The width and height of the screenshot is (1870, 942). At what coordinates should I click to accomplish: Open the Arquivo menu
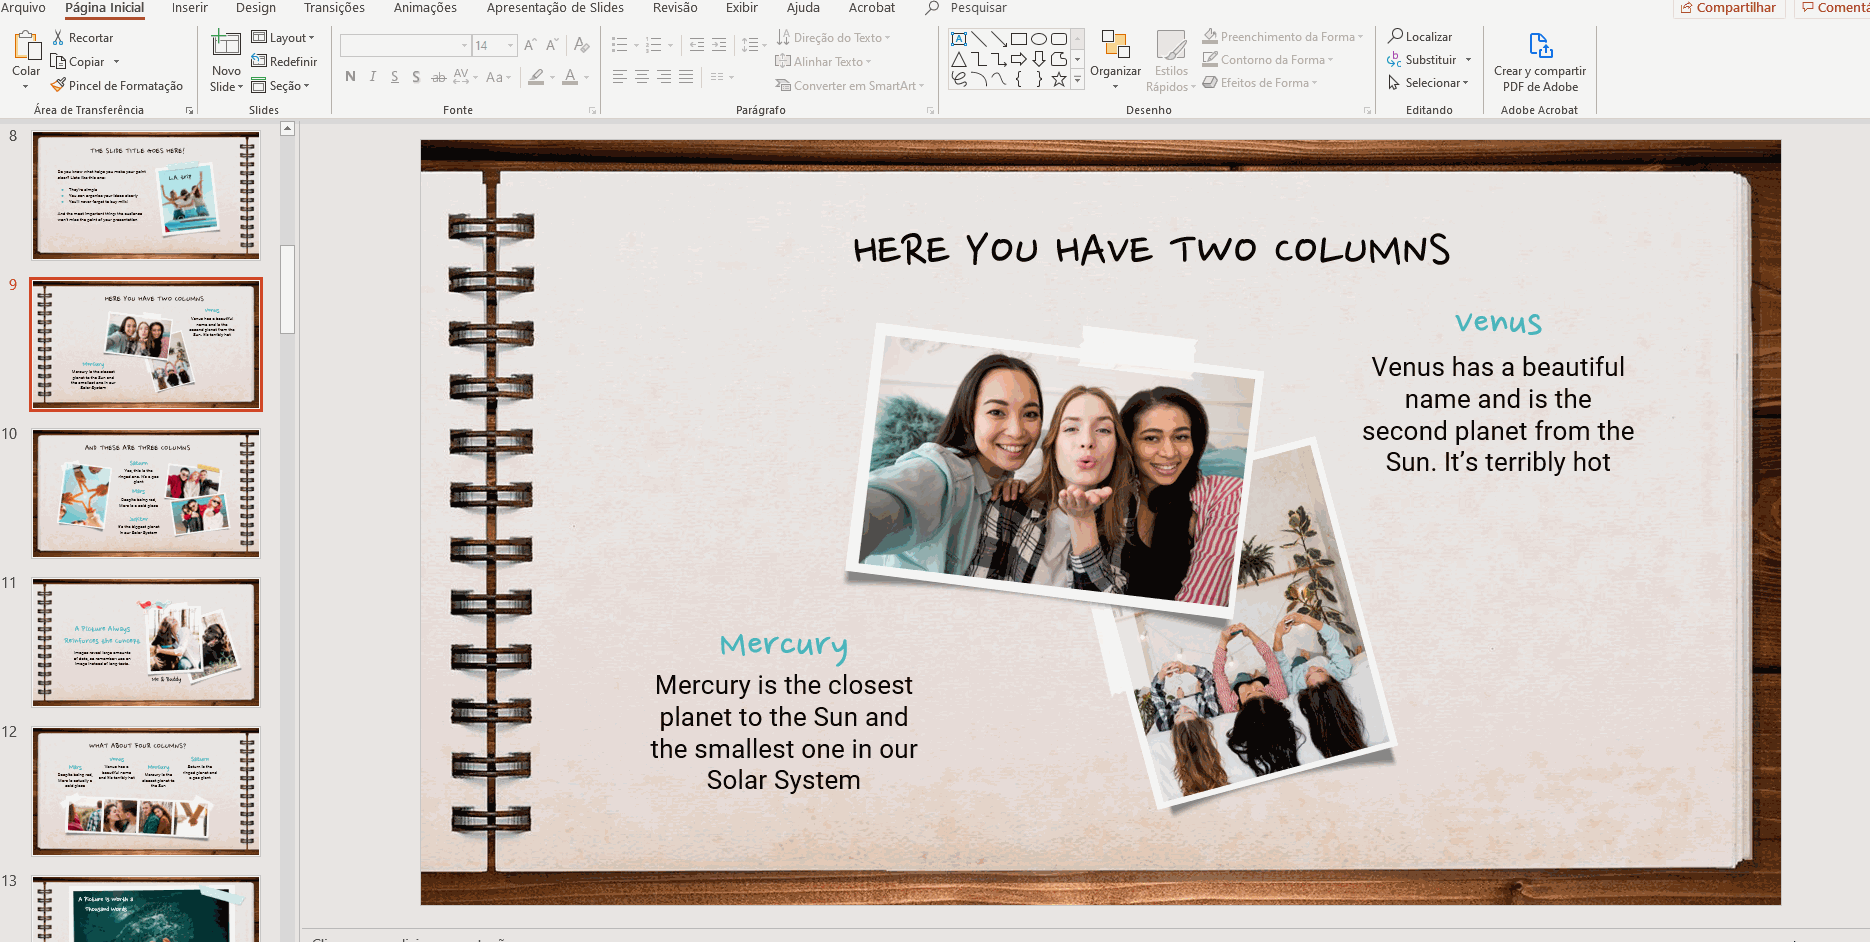click(x=23, y=8)
